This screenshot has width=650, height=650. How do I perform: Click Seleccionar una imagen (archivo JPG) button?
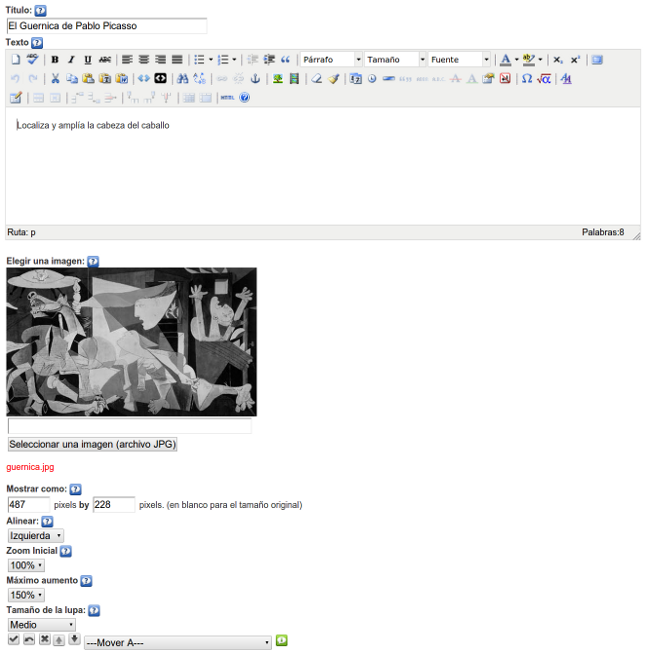pos(92,445)
